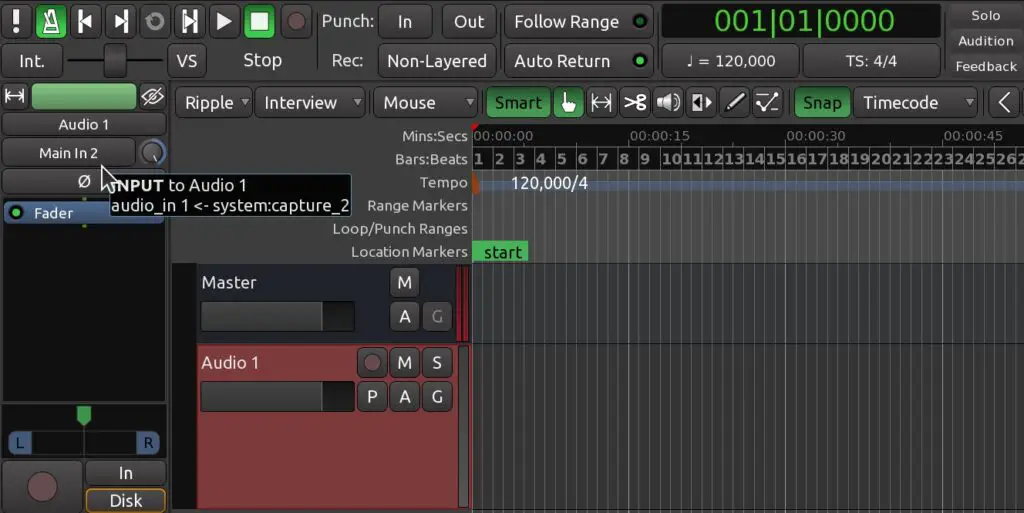Click the start location marker
The height and width of the screenshot is (513, 1024).
(x=501, y=252)
